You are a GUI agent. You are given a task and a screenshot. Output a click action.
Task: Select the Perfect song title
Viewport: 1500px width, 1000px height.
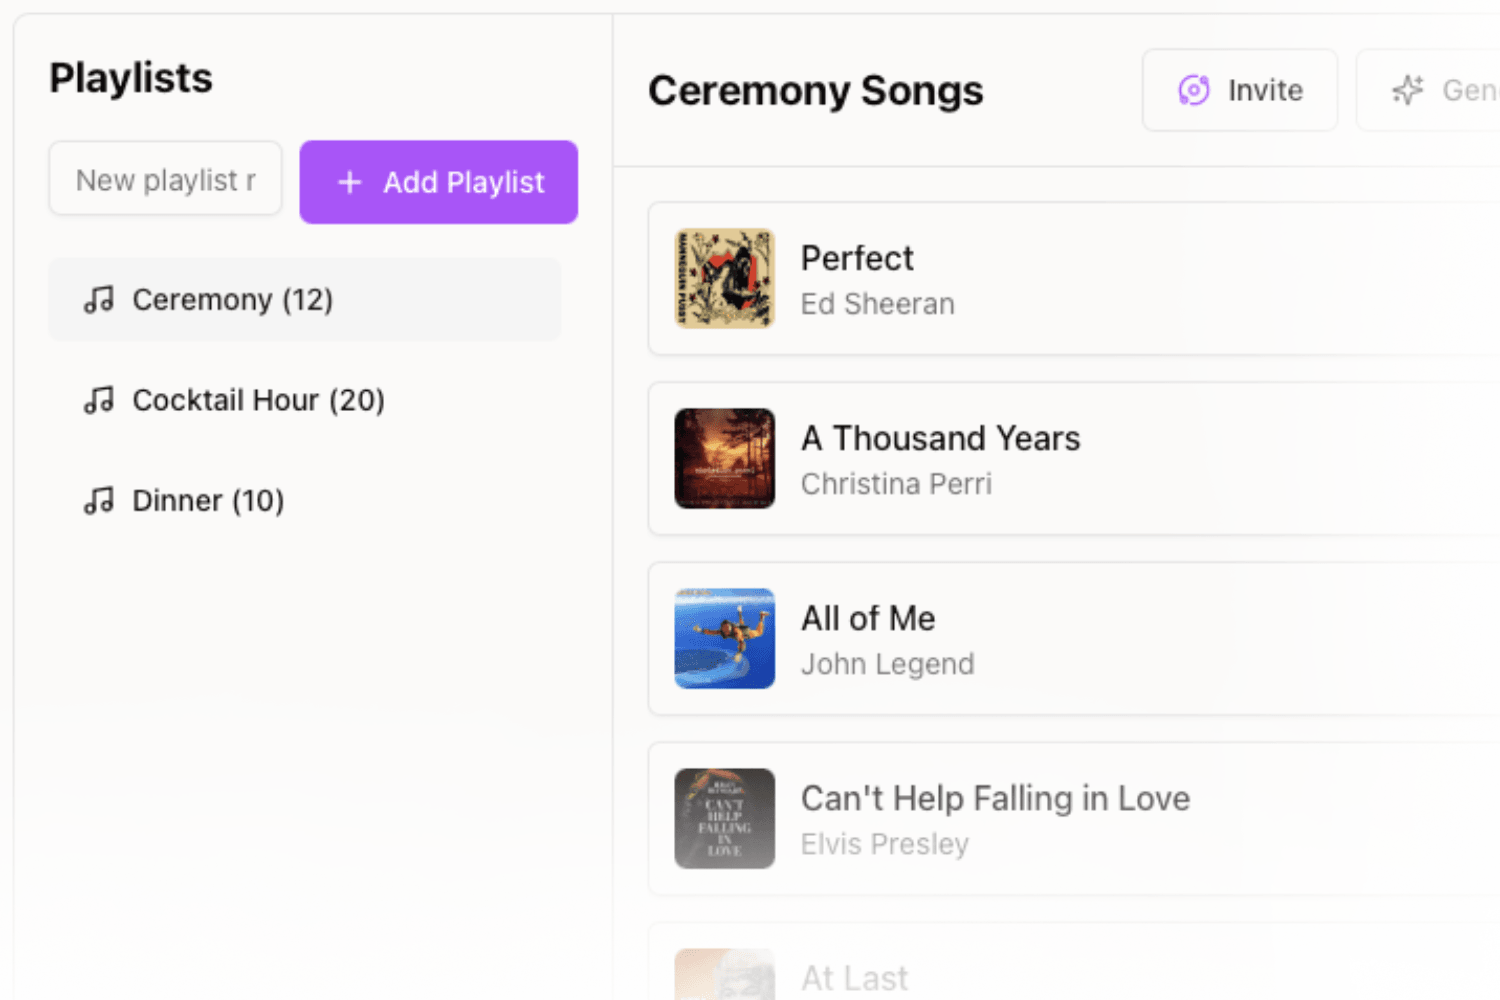pyautogui.click(x=857, y=258)
